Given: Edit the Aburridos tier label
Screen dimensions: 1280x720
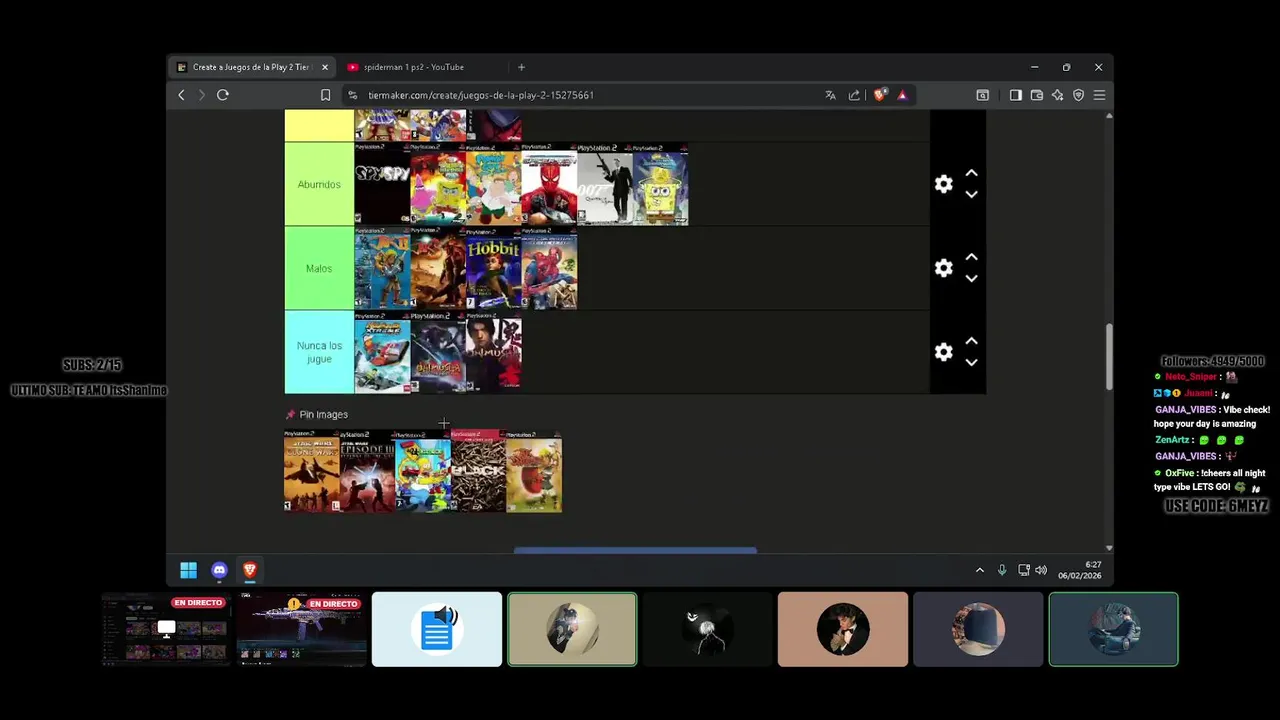Looking at the screenshot, I should coord(319,184).
